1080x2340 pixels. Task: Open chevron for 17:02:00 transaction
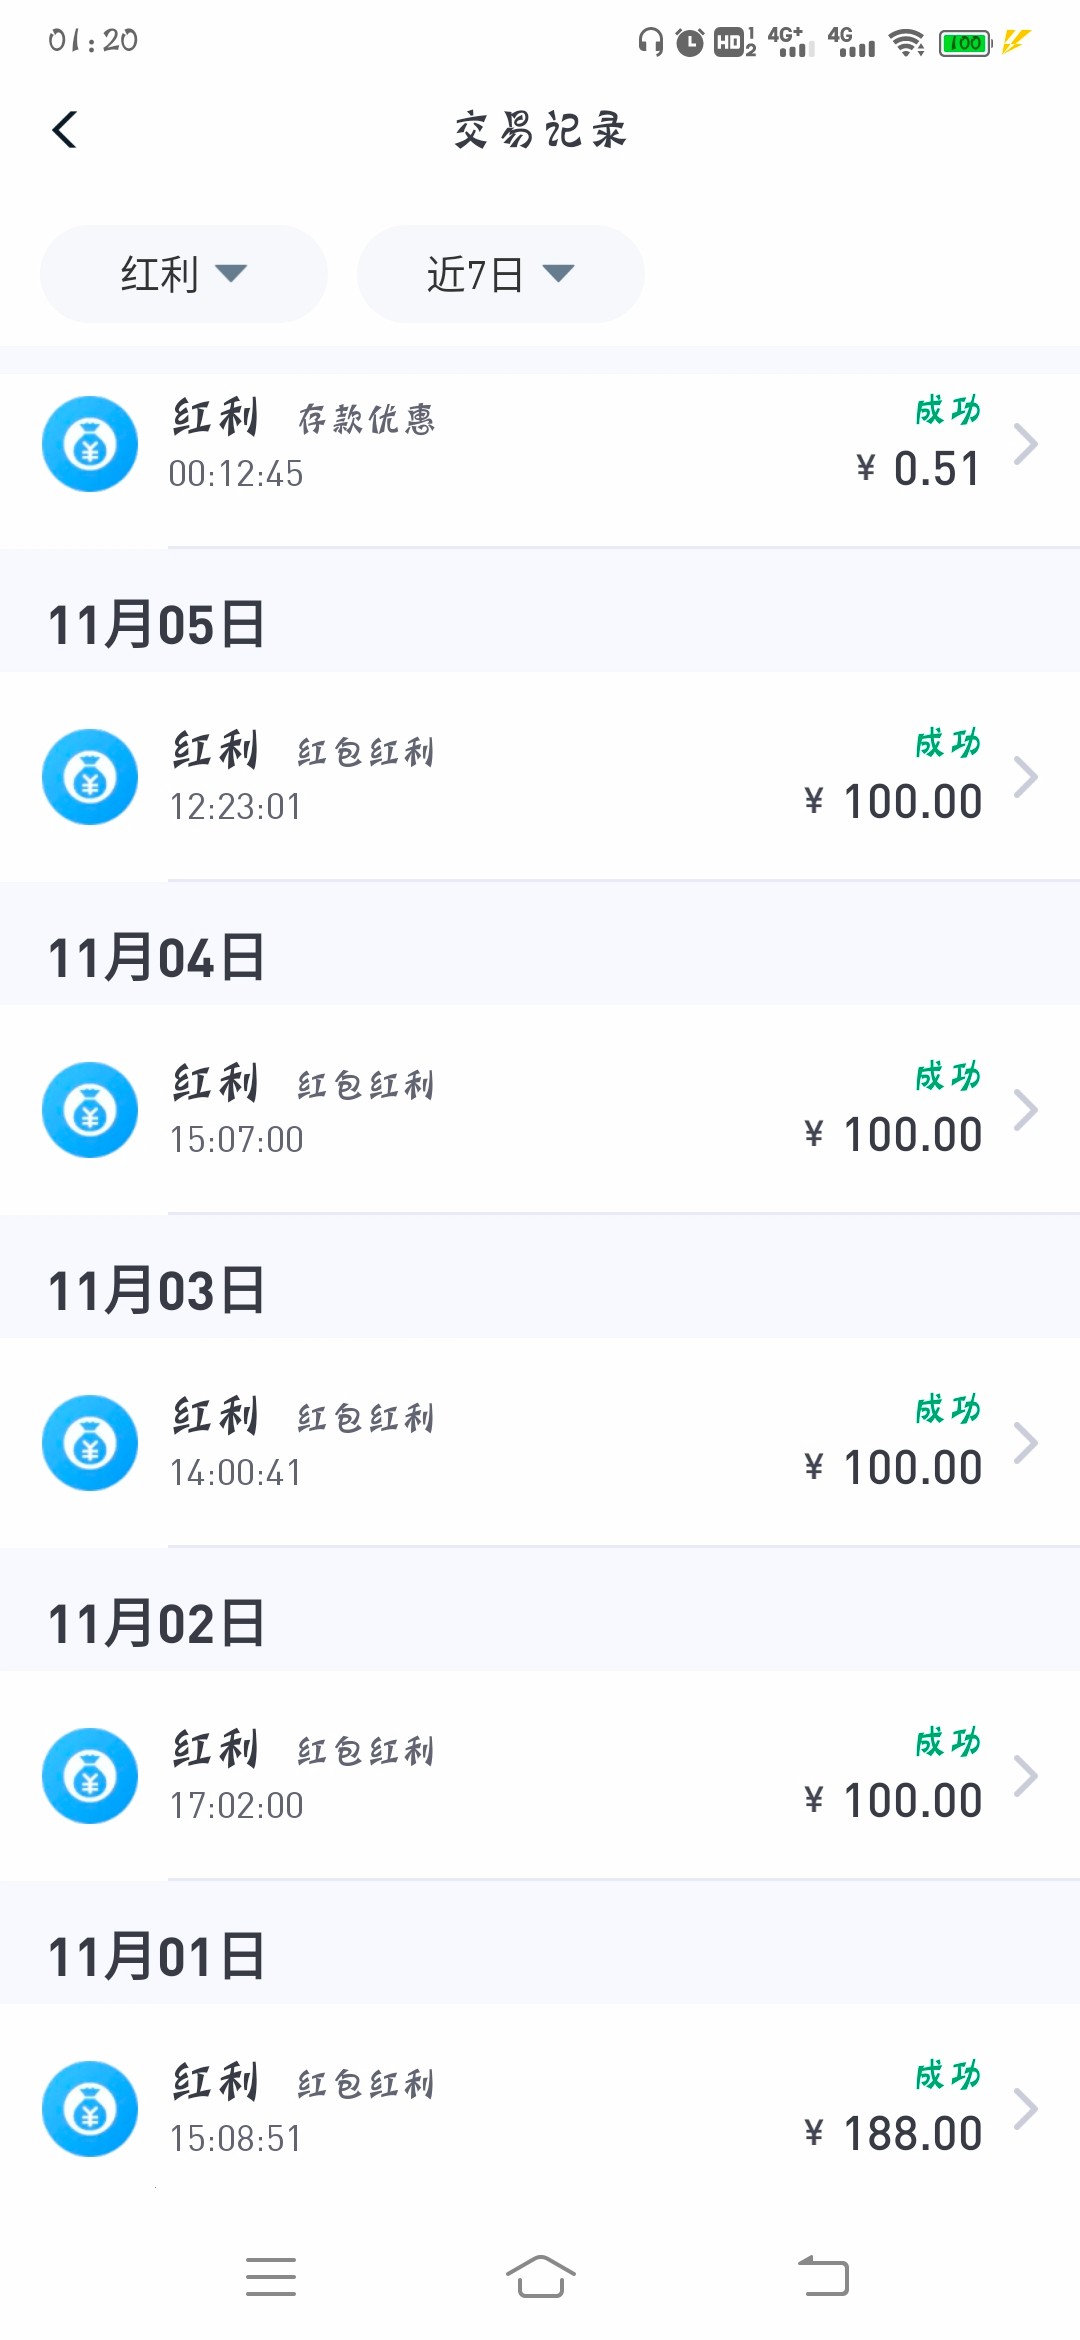pos(1025,1776)
